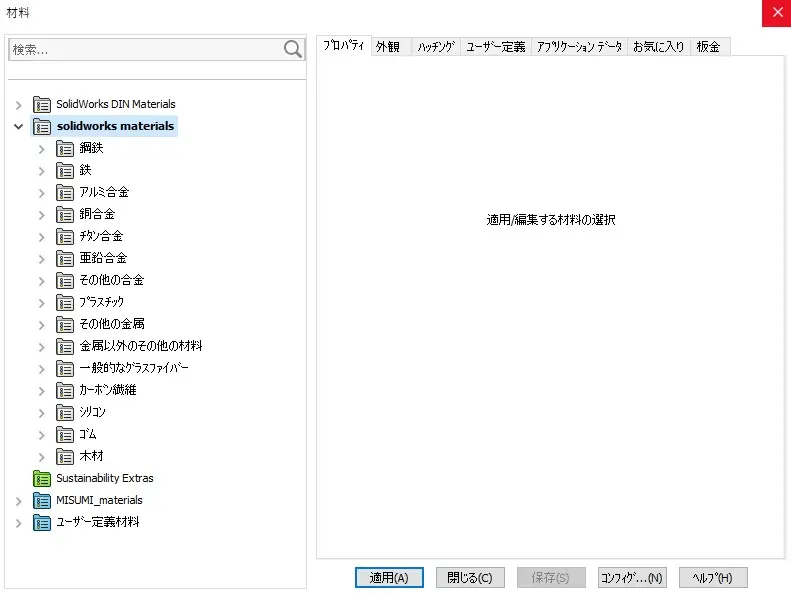Click the 鋼鉄 category folder icon
This screenshot has height=595, width=791.
pyautogui.click(x=65, y=148)
